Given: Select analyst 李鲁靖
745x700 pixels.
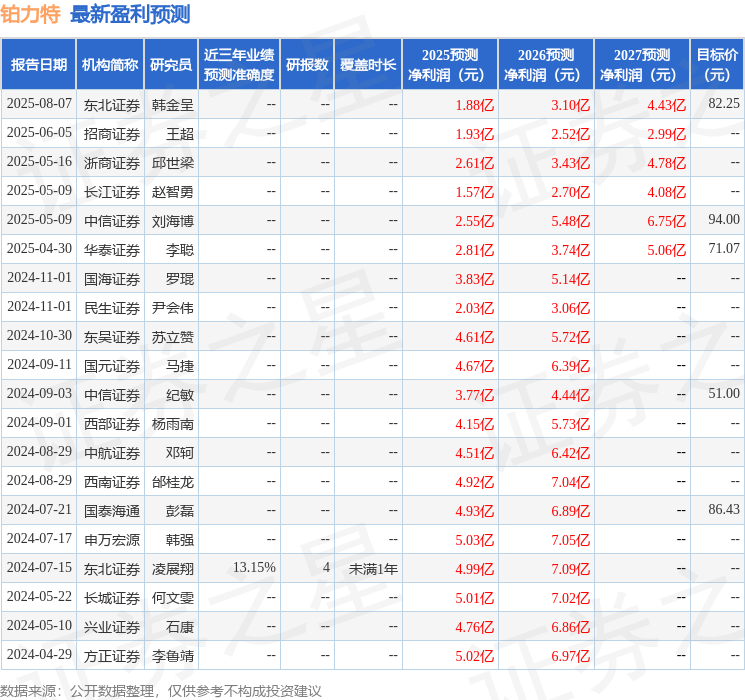Looking at the screenshot, I should tap(172, 656).
